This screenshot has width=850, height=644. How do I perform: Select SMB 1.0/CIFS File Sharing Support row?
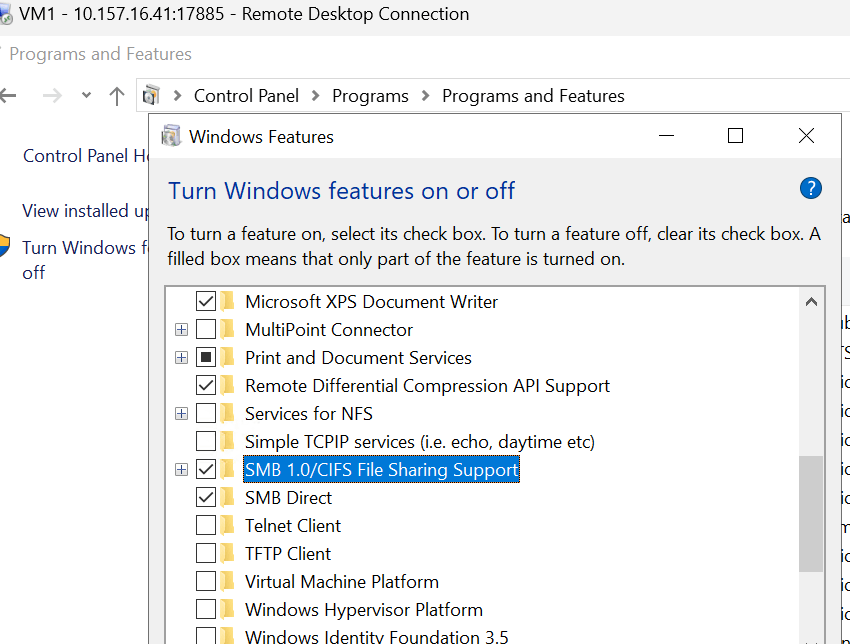coord(382,469)
